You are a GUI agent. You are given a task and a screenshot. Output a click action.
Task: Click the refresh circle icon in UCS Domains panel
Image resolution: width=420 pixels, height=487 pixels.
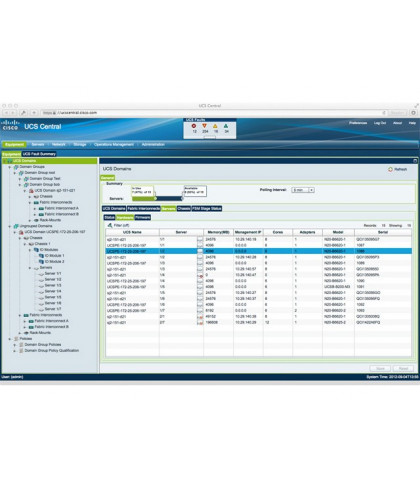(x=390, y=169)
